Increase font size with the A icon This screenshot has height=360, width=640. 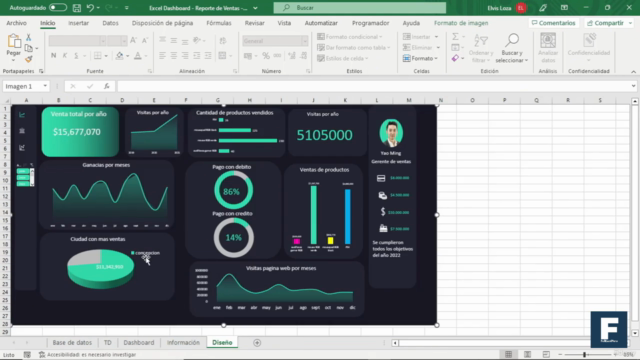tap(133, 40)
